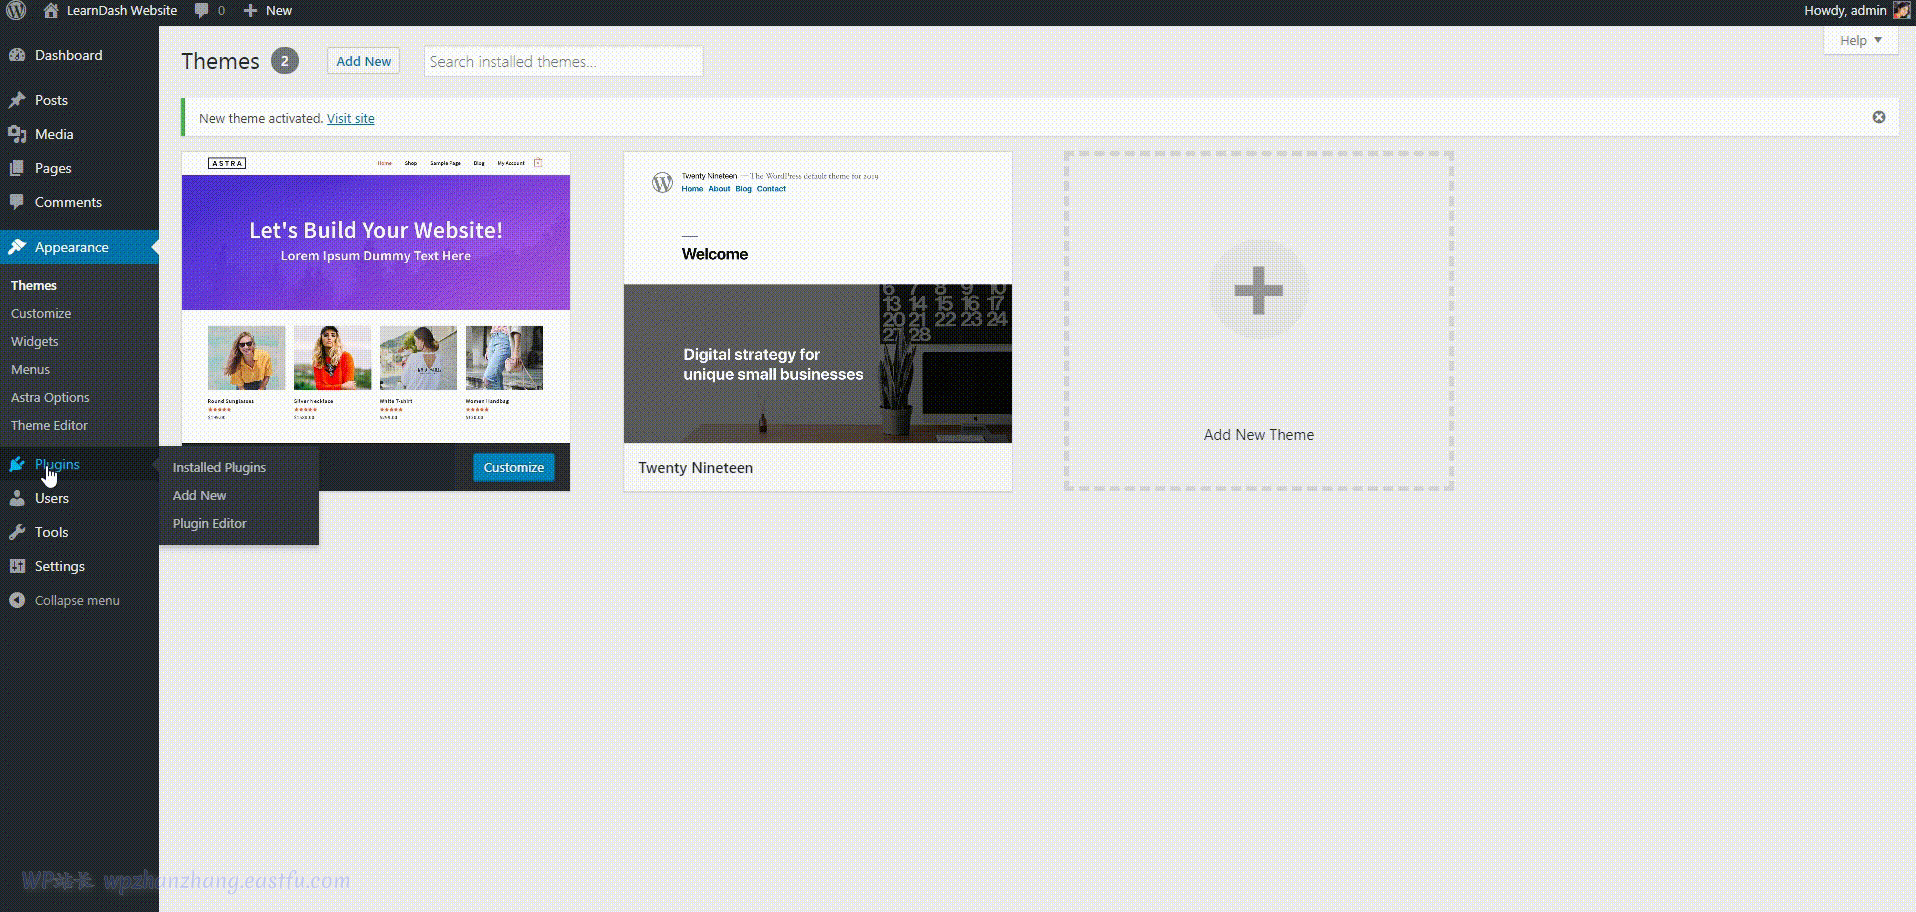Expand the Help dropdown tab
The width and height of the screenshot is (1916, 912).
tap(1861, 40)
